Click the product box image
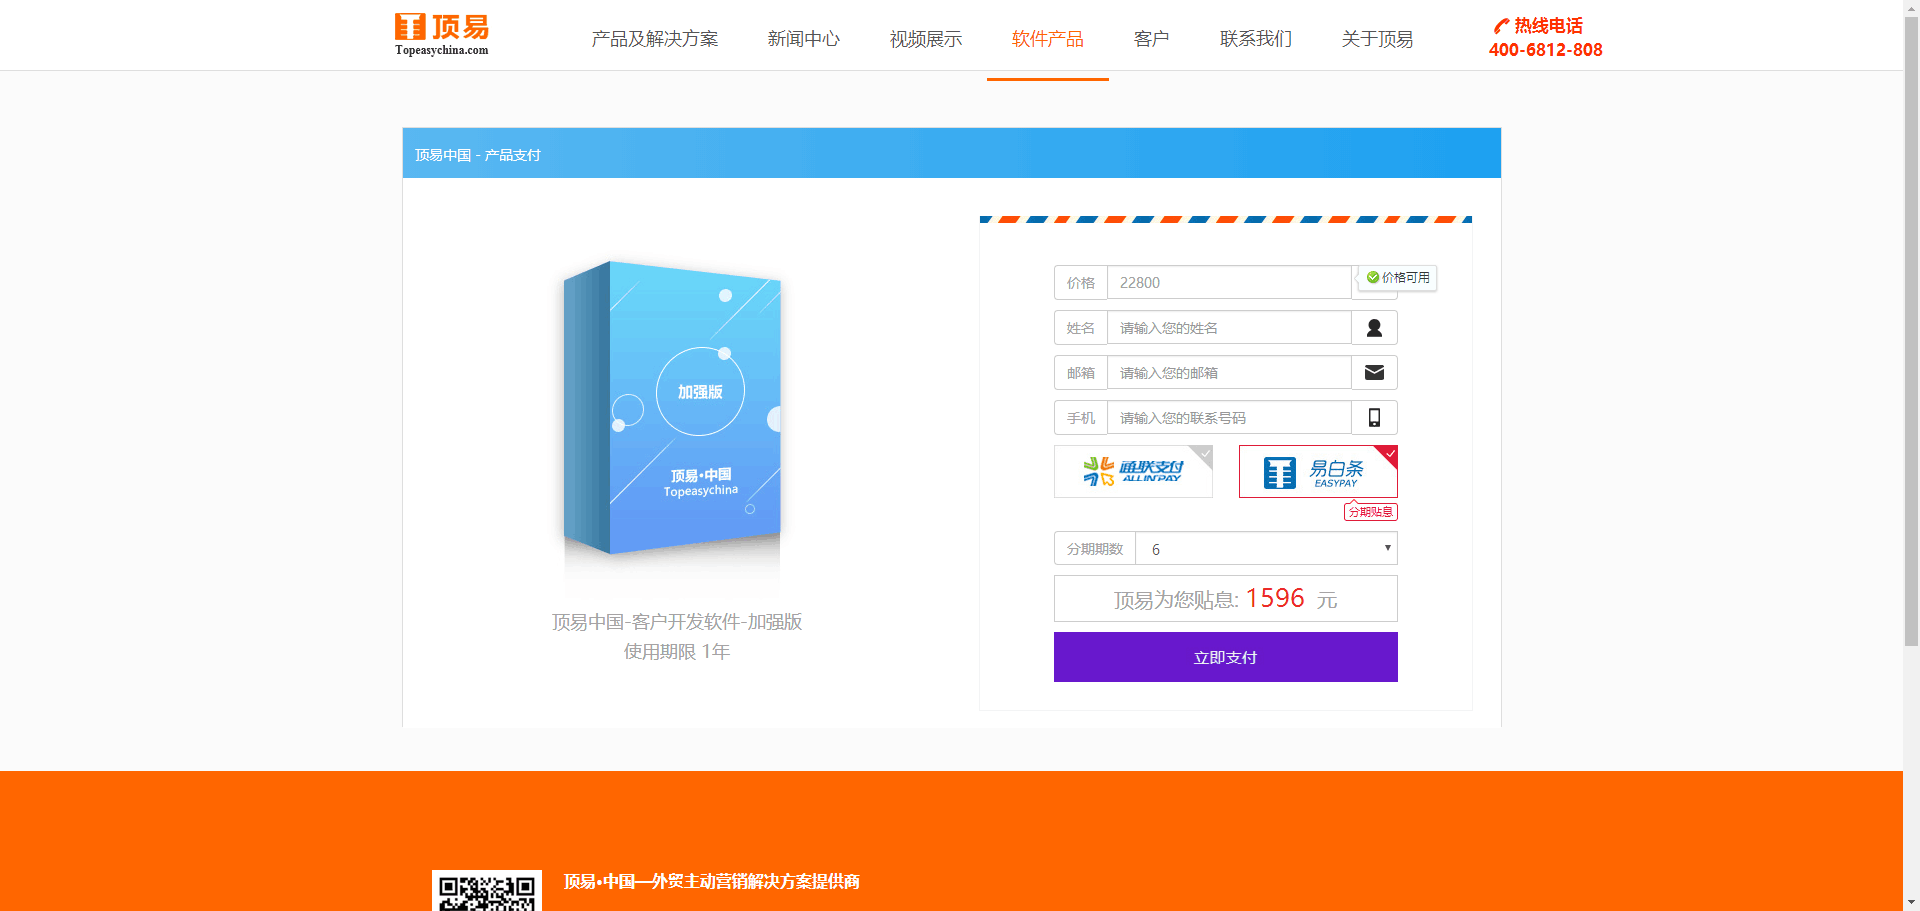 pos(673,408)
